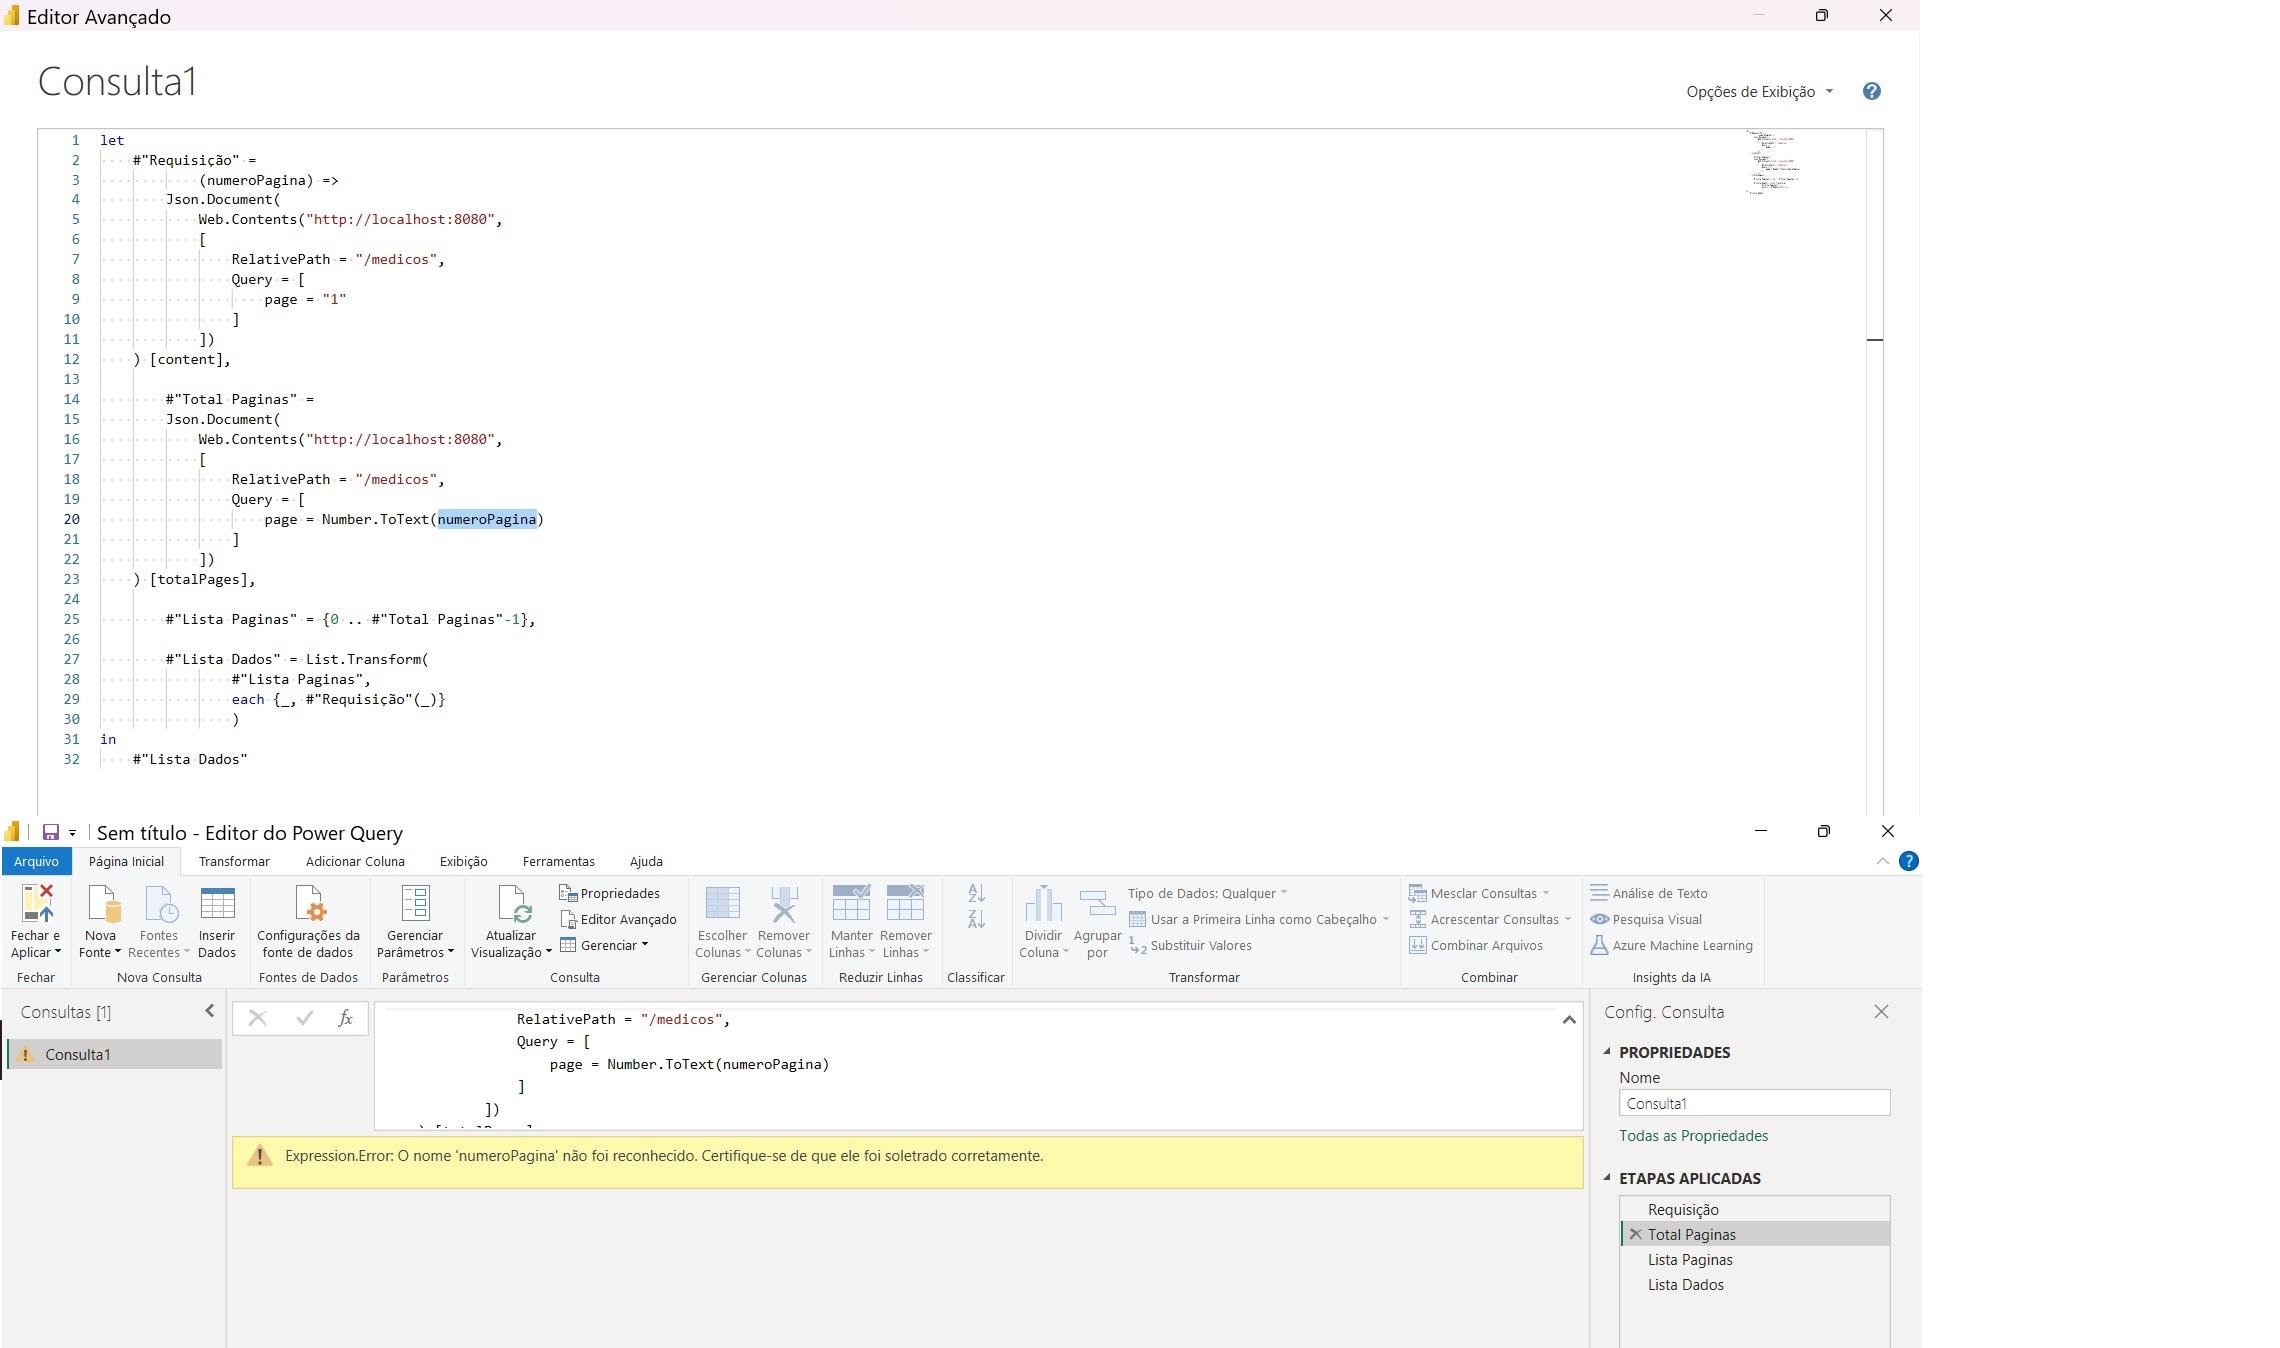Select Consulta1 in the Consultas list
Image resolution: width=2280 pixels, height=1348 pixels.
(114, 1054)
